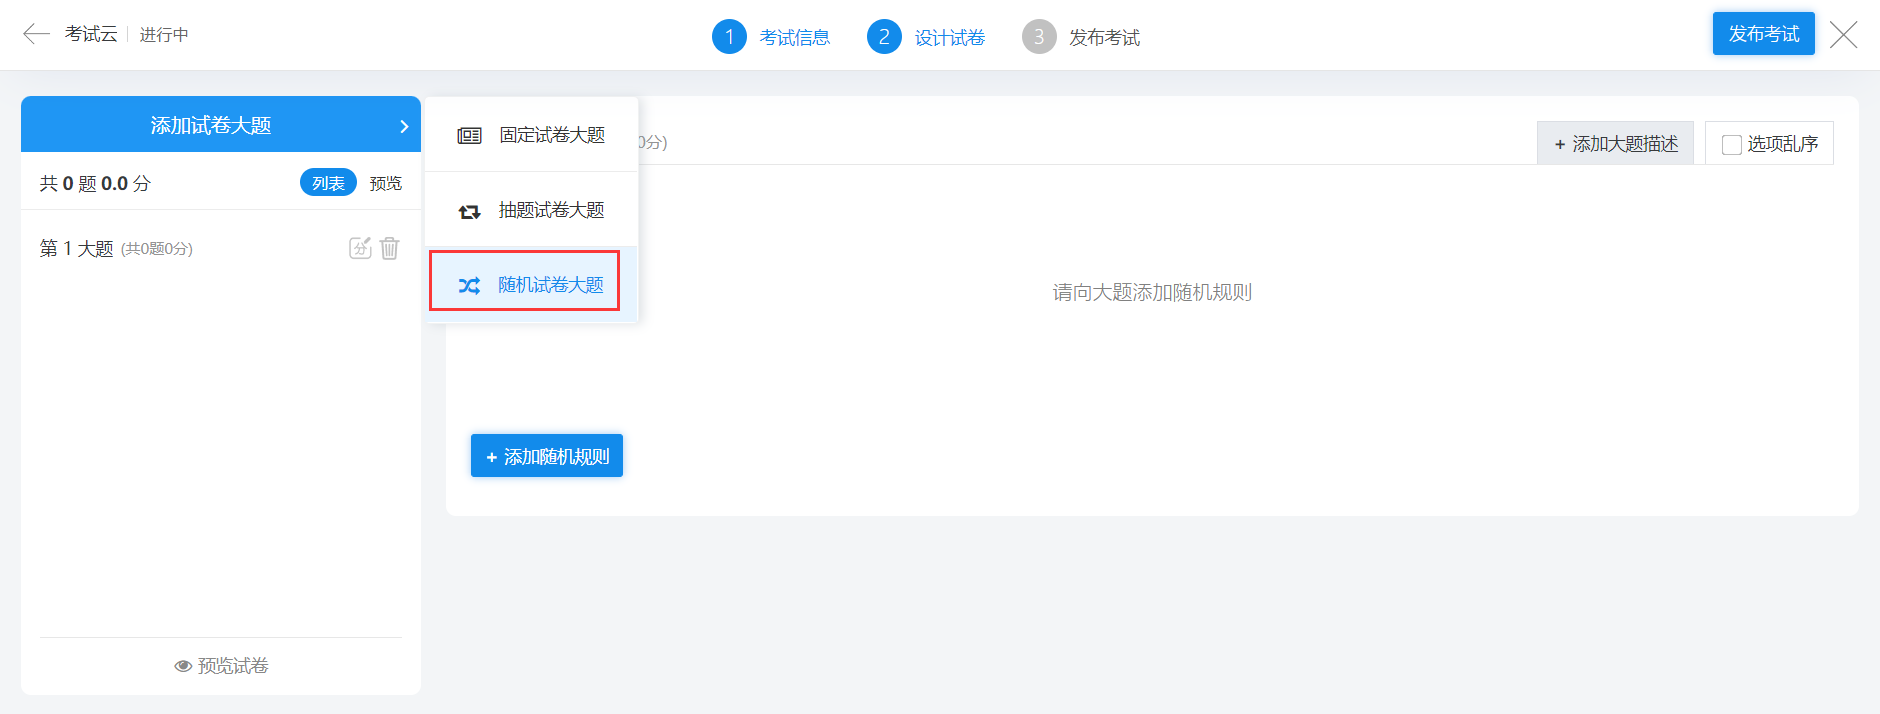Click the 添加随机规则 button
Viewport: 1880px width, 714px height.
547,456
